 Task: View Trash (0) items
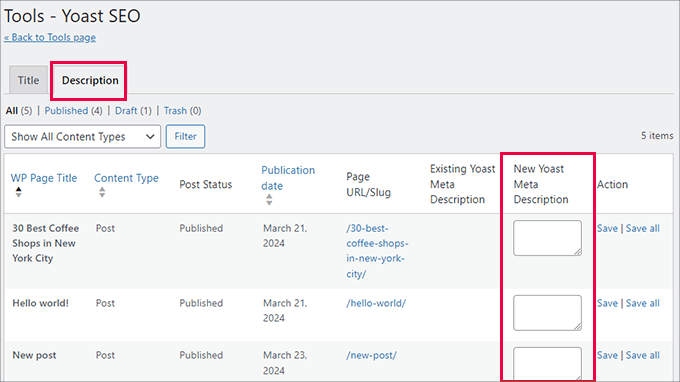[x=182, y=111]
